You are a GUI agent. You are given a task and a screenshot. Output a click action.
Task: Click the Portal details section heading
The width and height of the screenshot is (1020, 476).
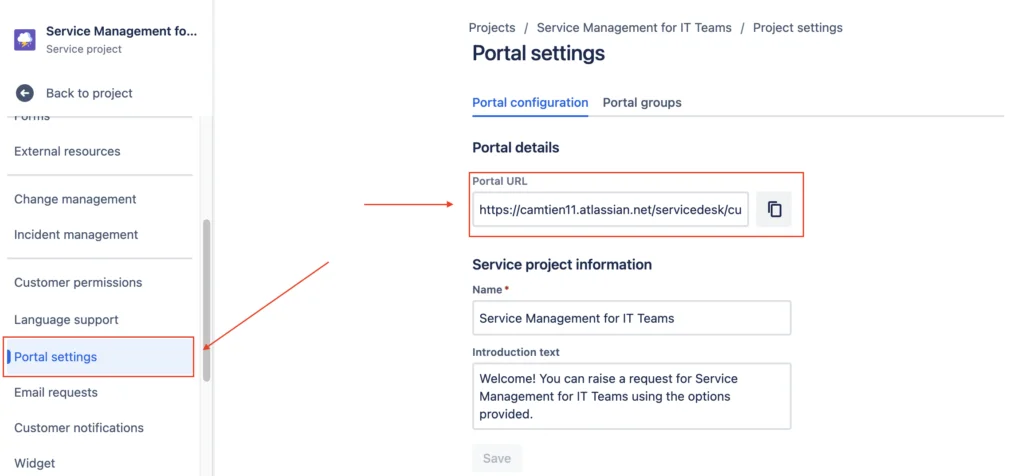pos(516,148)
